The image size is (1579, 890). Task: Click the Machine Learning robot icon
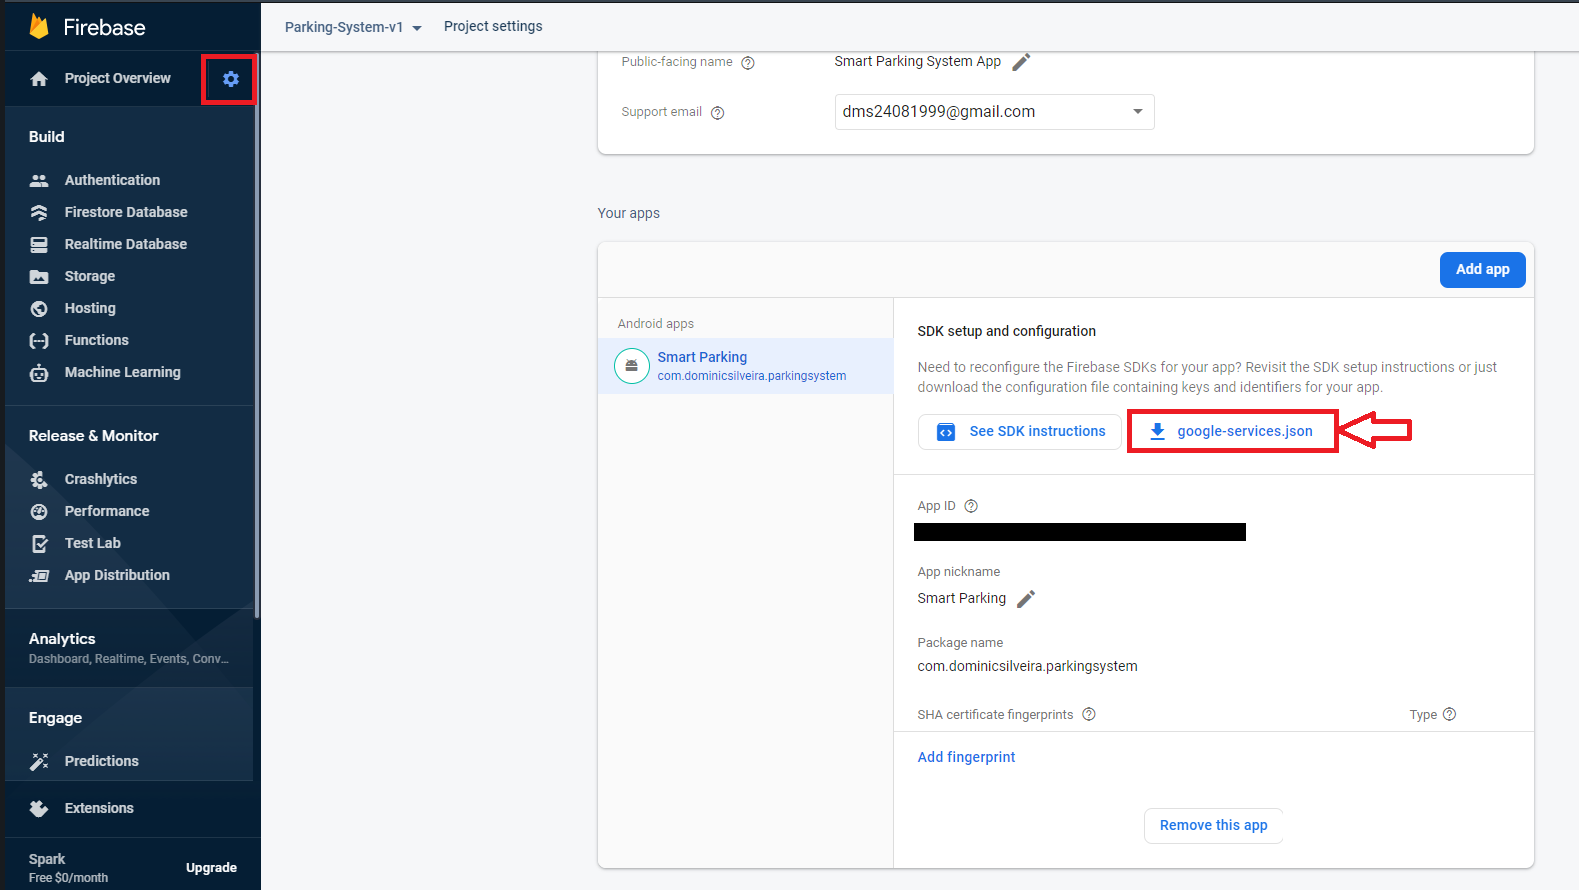coord(39,373)
